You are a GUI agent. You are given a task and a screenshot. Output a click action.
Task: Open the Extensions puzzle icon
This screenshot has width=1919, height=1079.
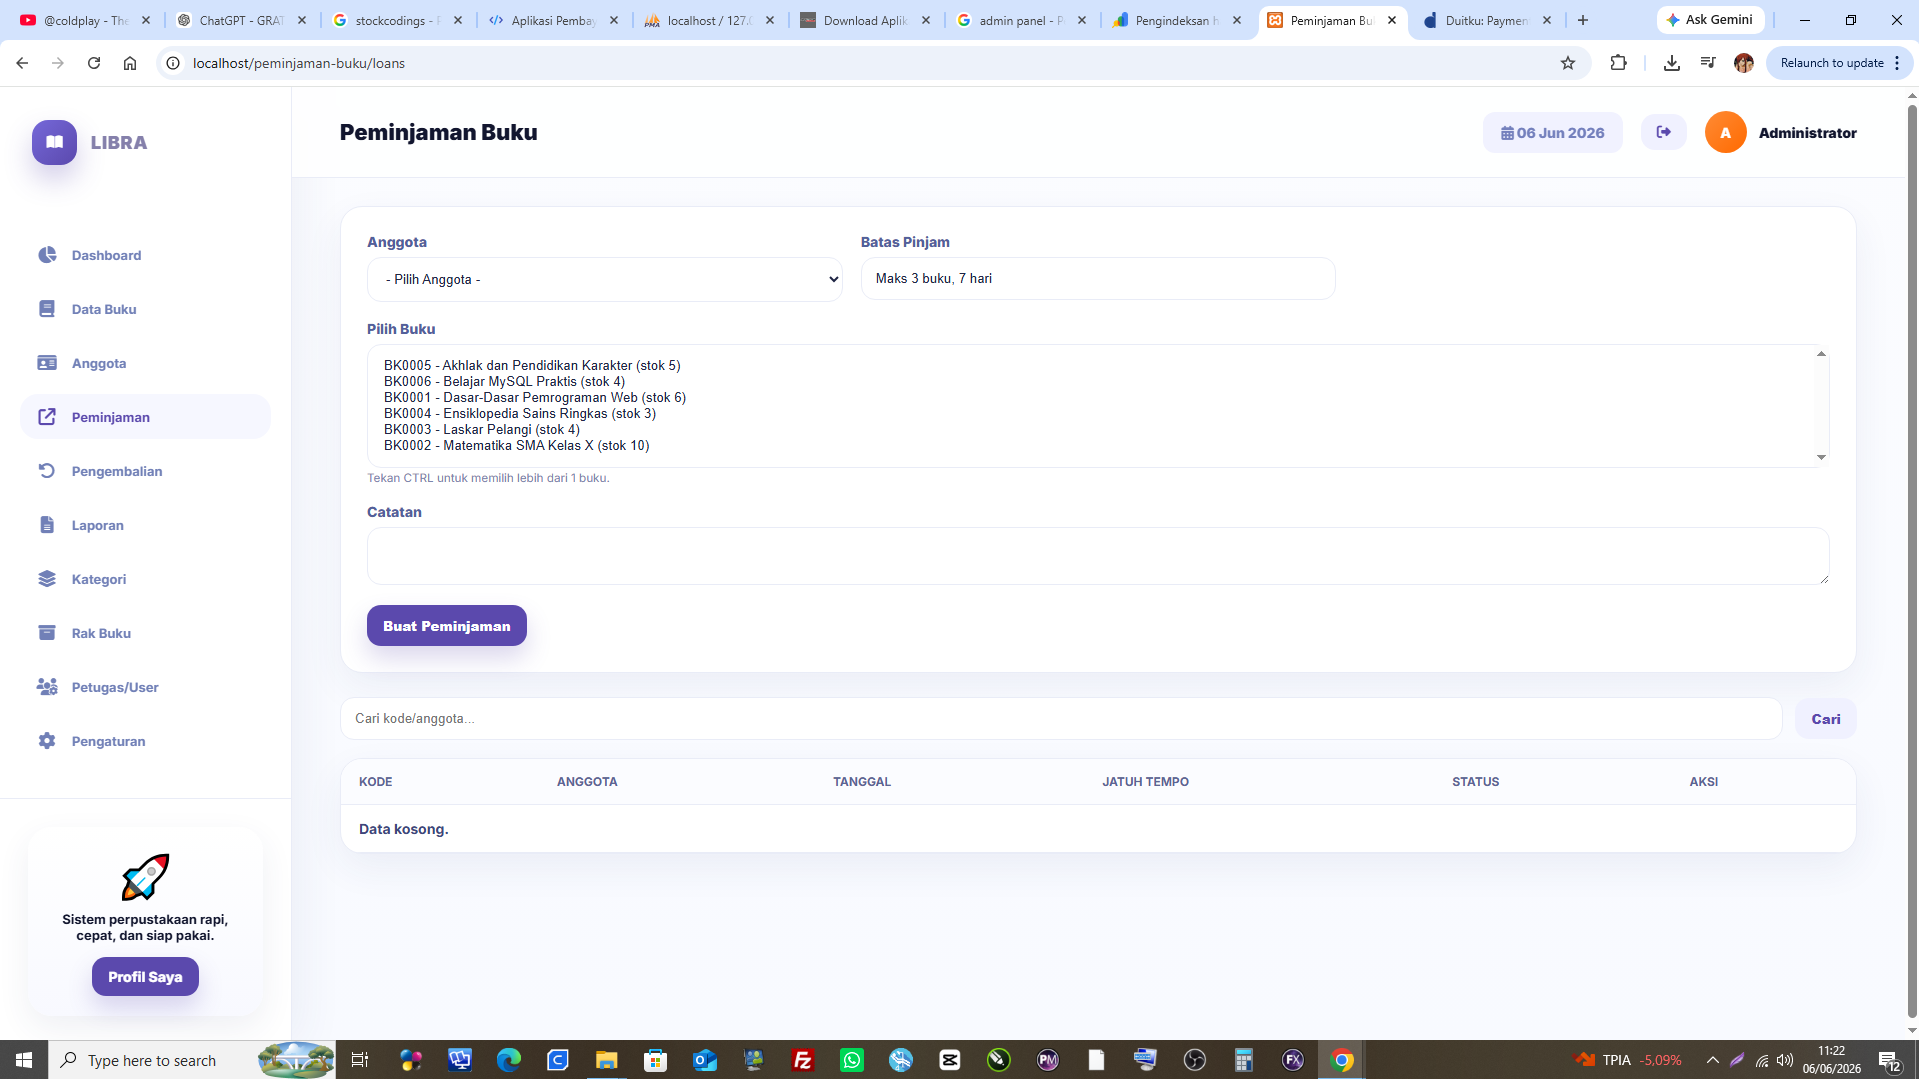click(x=1618, y=63)
